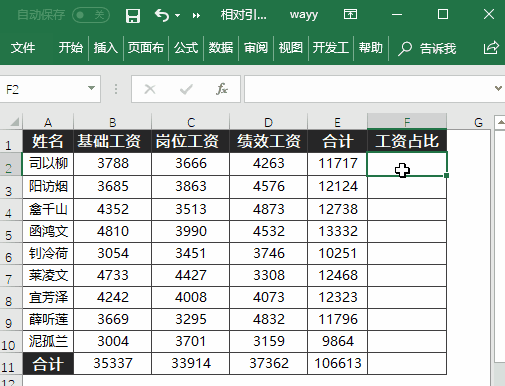Click the 绩效工资 header cell
505x386 pixels.
268,141
